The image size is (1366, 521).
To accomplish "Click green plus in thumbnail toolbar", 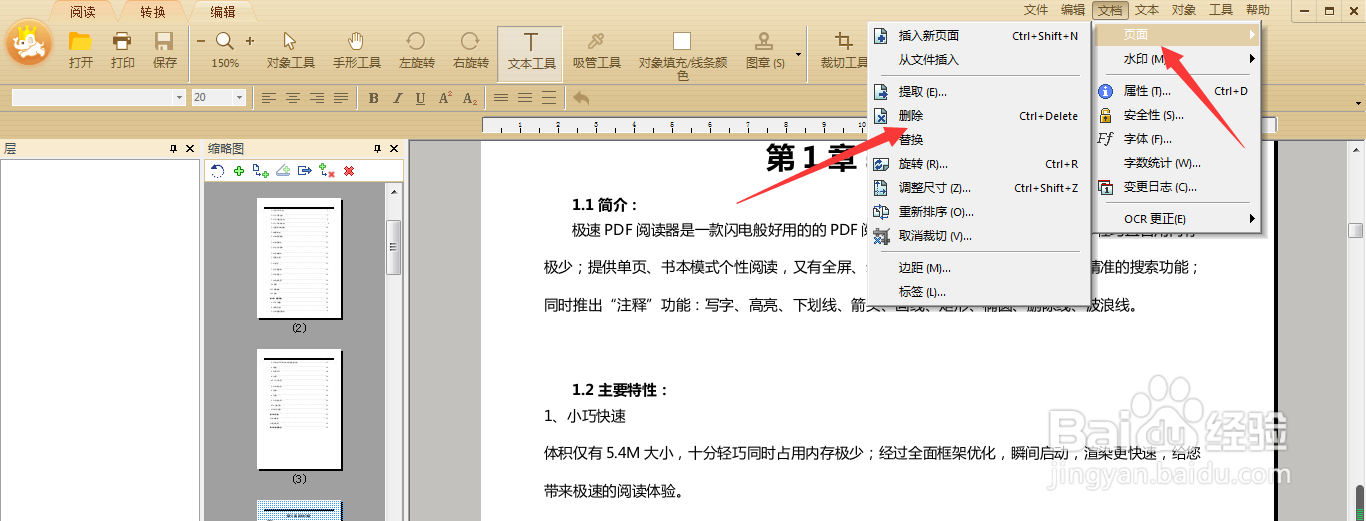I will [x=239, y=171].
